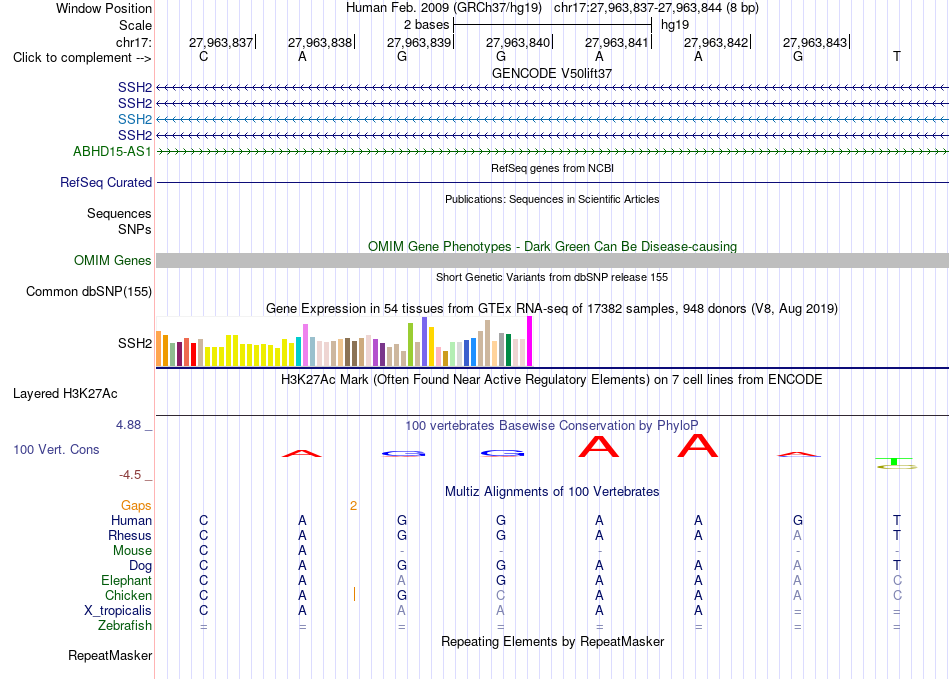Click the '2 bases' scale bar

pos(552,25)
